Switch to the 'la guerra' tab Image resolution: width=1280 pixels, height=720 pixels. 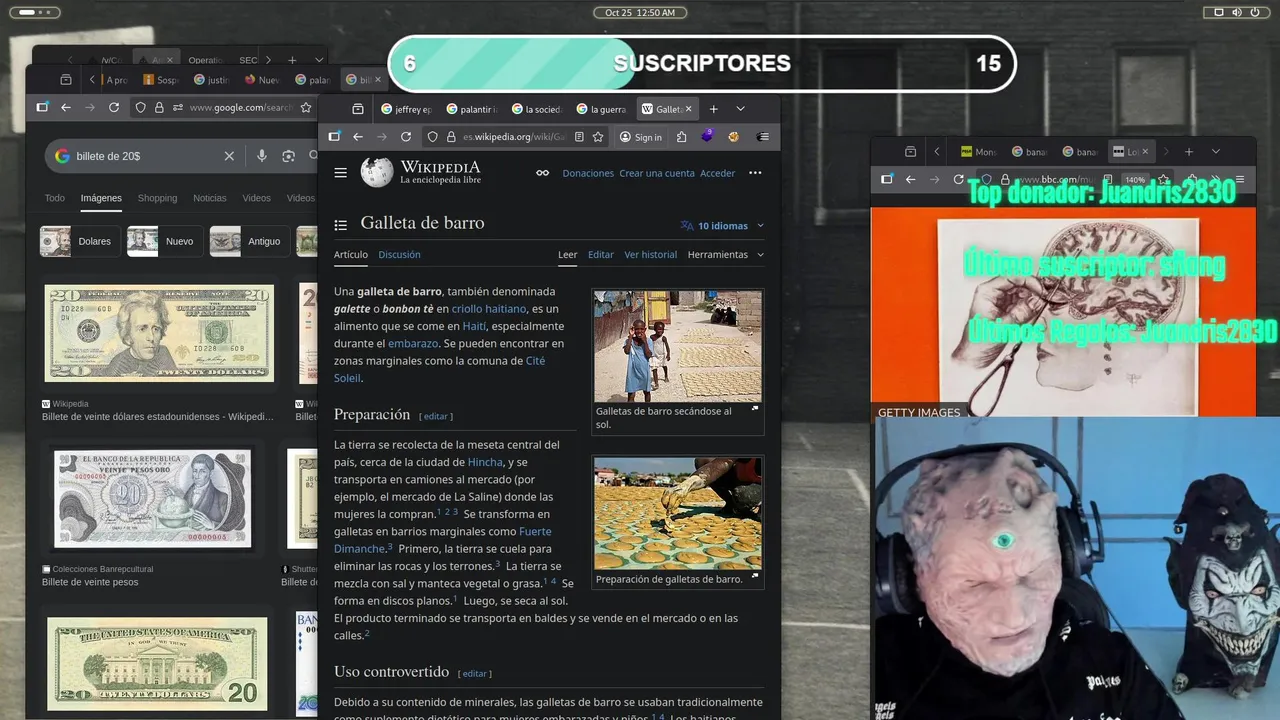pyautogui.click(x=601, y=109)
